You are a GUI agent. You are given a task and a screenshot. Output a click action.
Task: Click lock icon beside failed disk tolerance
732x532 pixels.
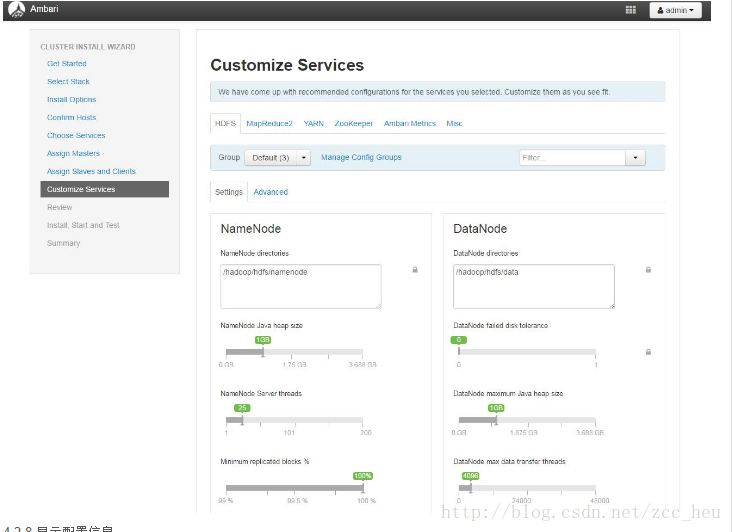pyautogui.click(x=648, y=352)
